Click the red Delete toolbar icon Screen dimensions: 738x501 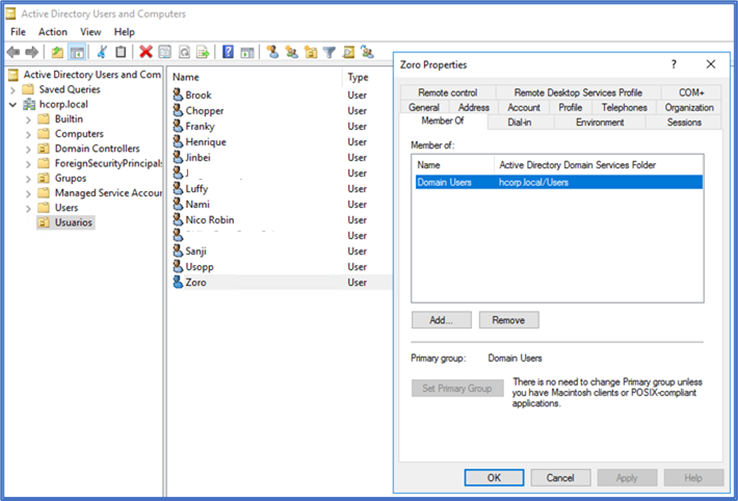(146, 52)
